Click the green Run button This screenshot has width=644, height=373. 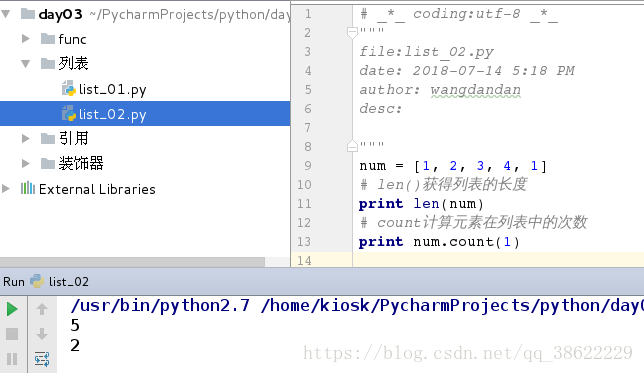[x=12, y=309]
